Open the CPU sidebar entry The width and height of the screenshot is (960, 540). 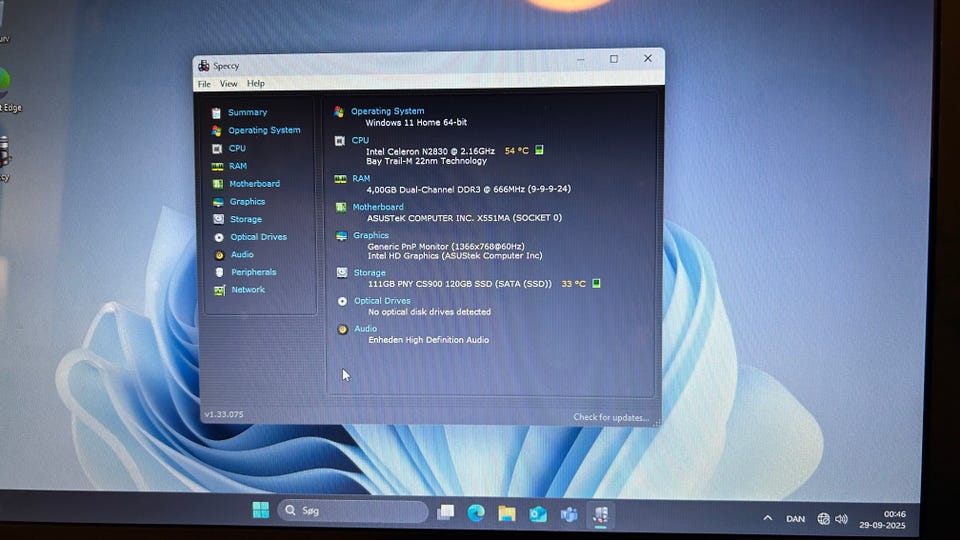(x=237, y=148)
